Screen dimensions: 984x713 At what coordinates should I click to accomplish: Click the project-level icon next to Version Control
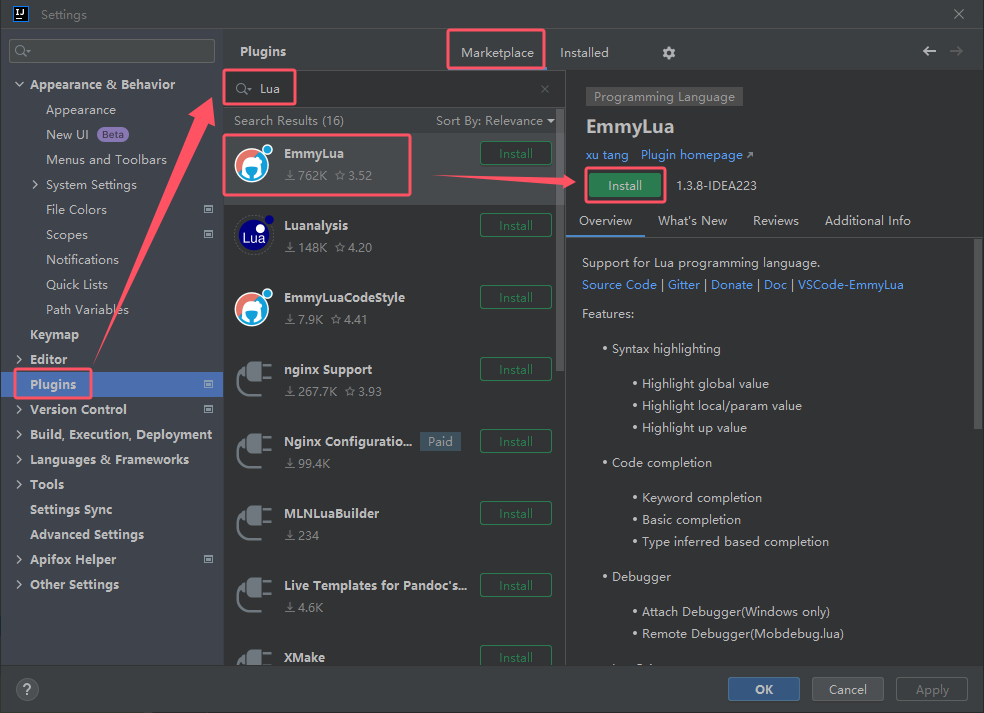point(208,409)
